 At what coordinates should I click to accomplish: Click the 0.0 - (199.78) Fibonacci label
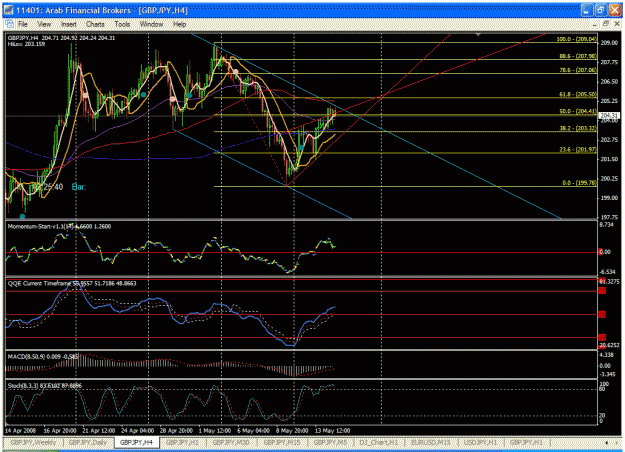click(580, 183)
